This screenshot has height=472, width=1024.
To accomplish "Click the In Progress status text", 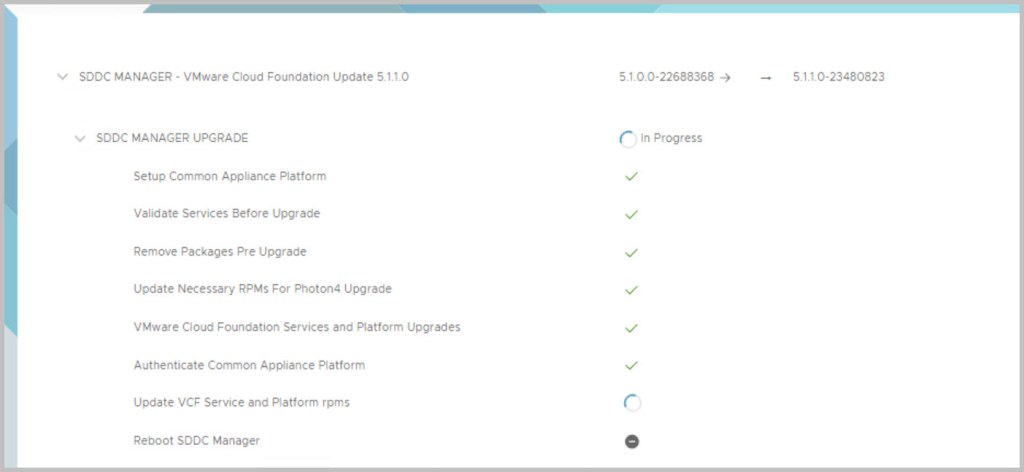I will point(671,138).
